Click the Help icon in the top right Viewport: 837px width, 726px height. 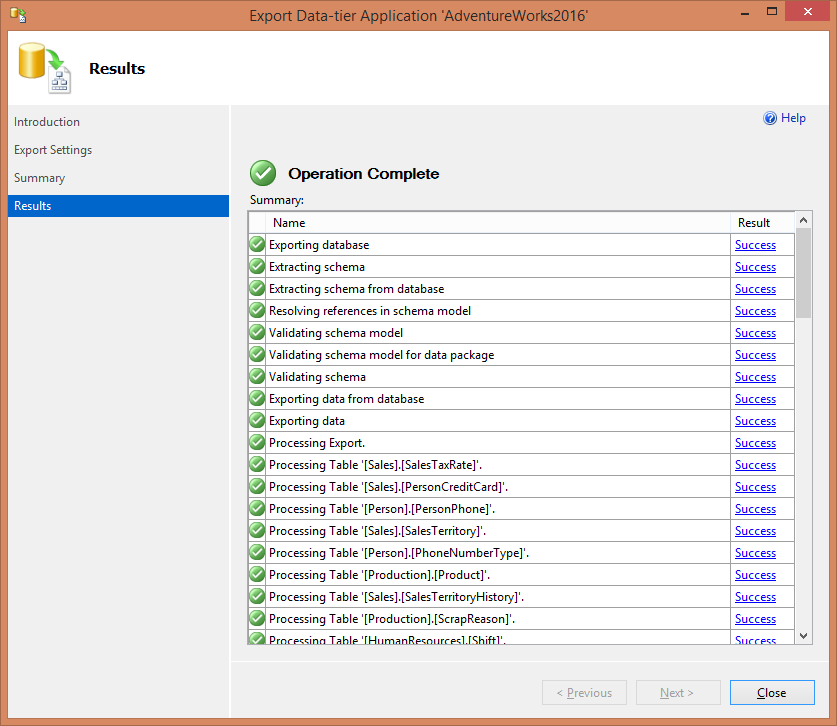tap(770, 118)
